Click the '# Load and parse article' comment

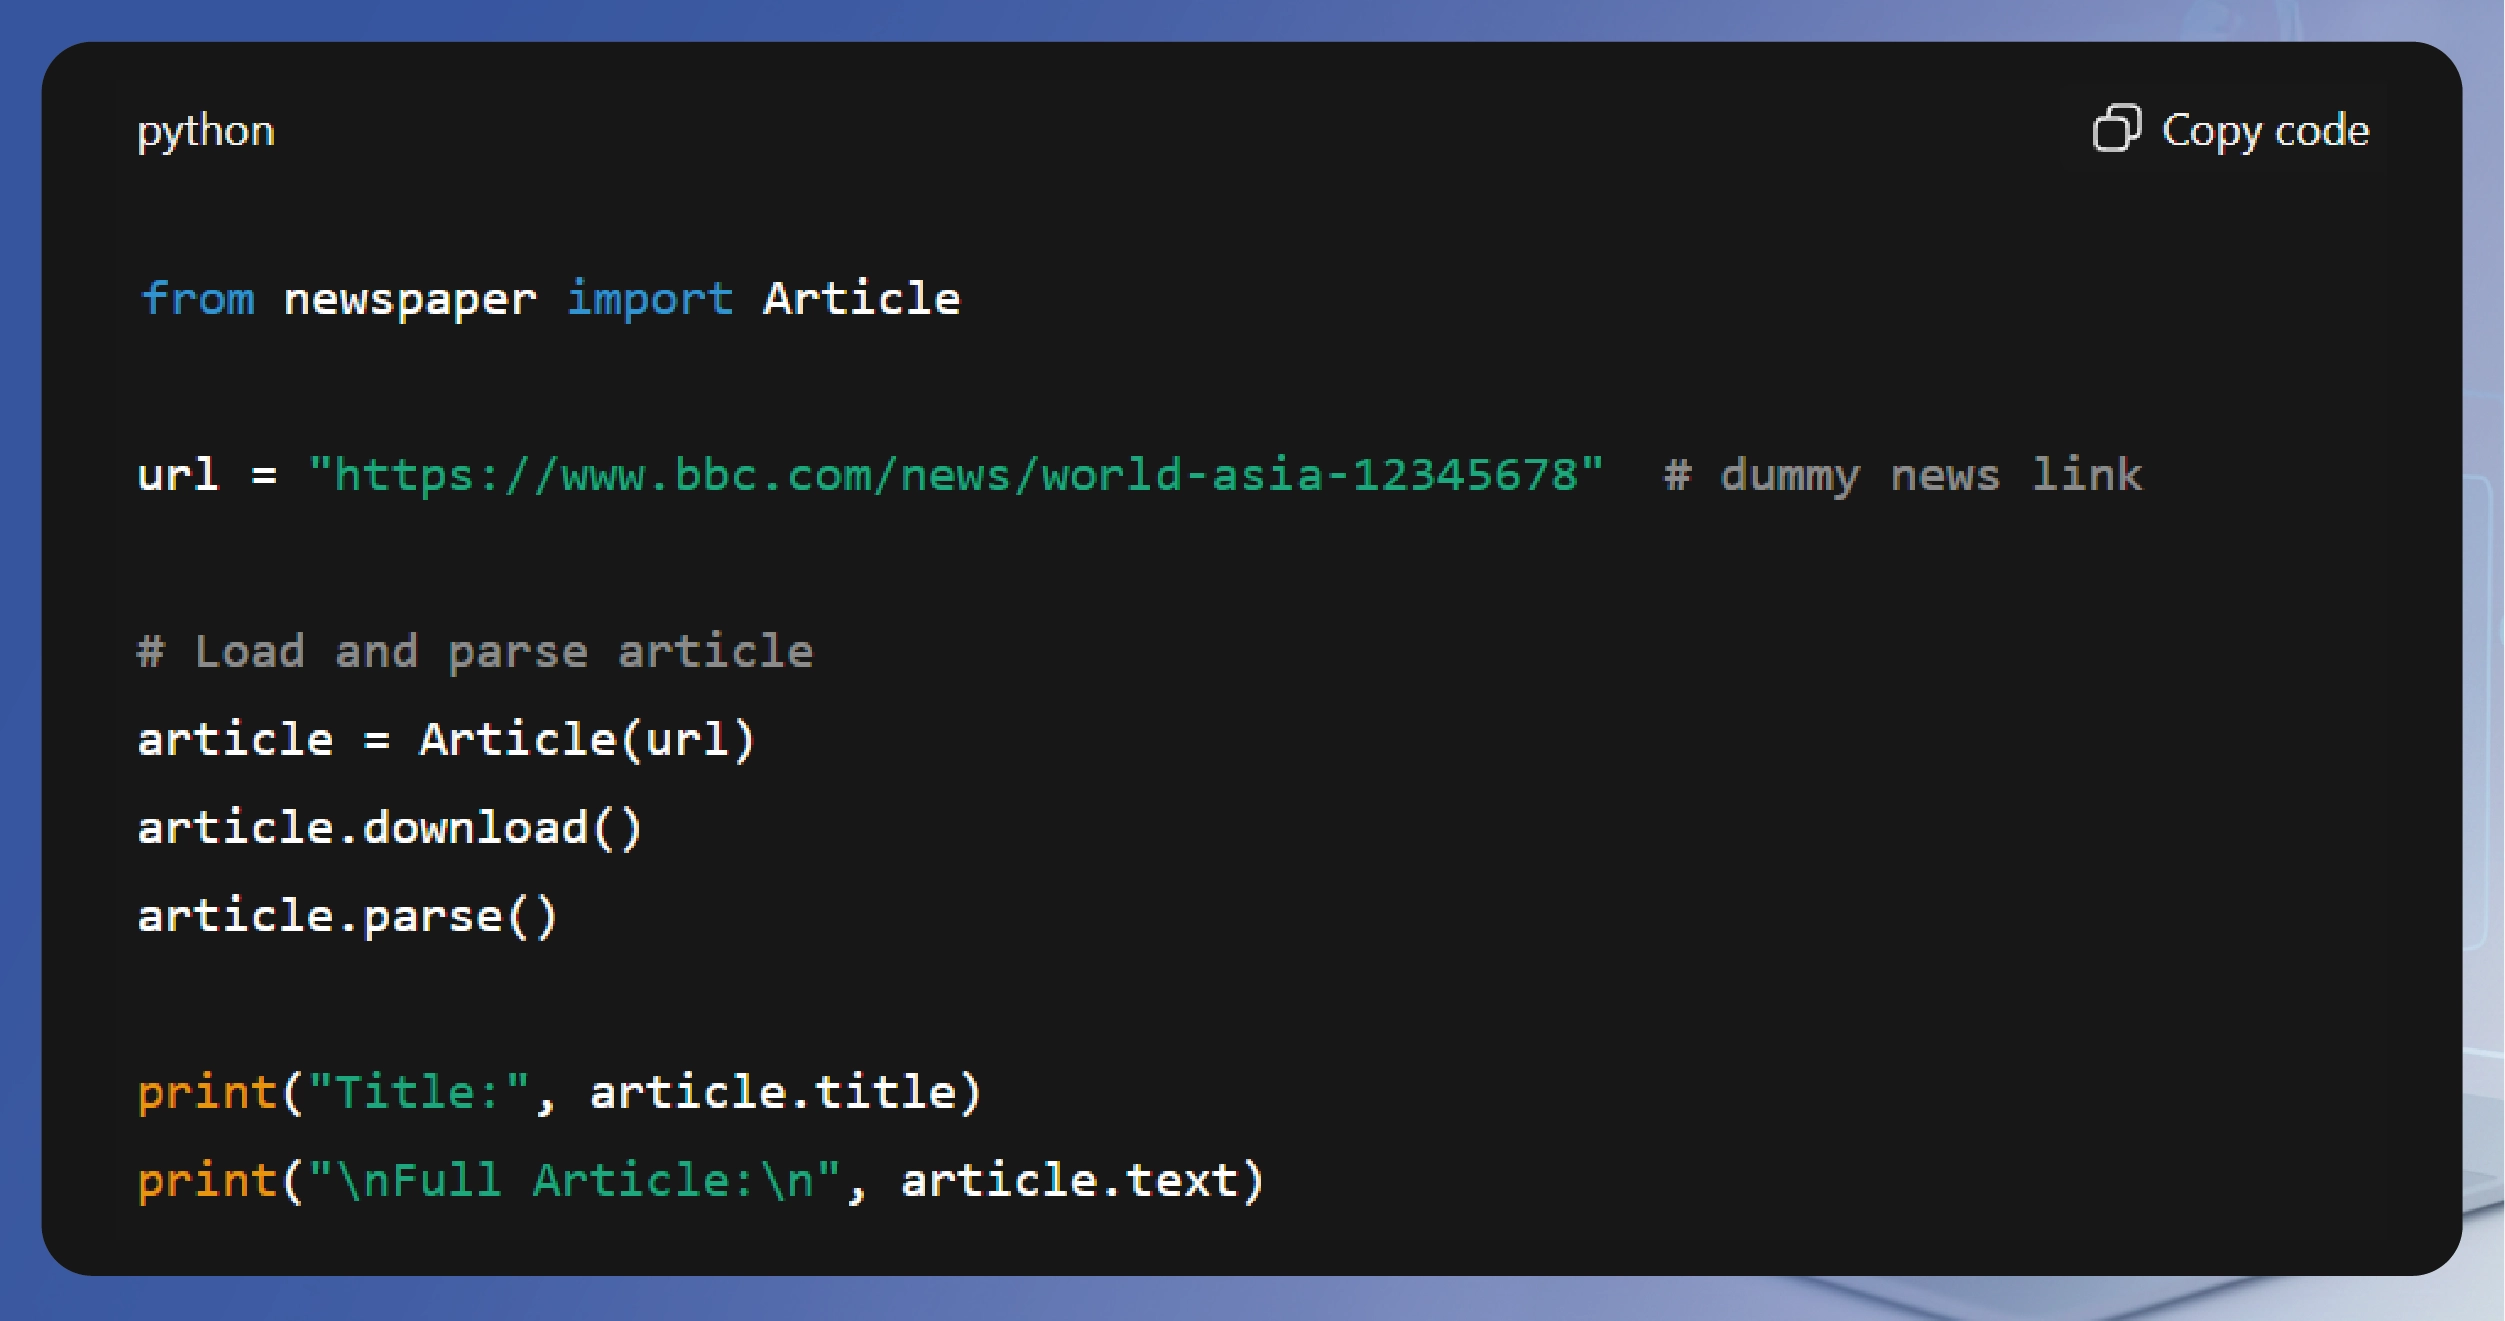click(x=476, y=652)
